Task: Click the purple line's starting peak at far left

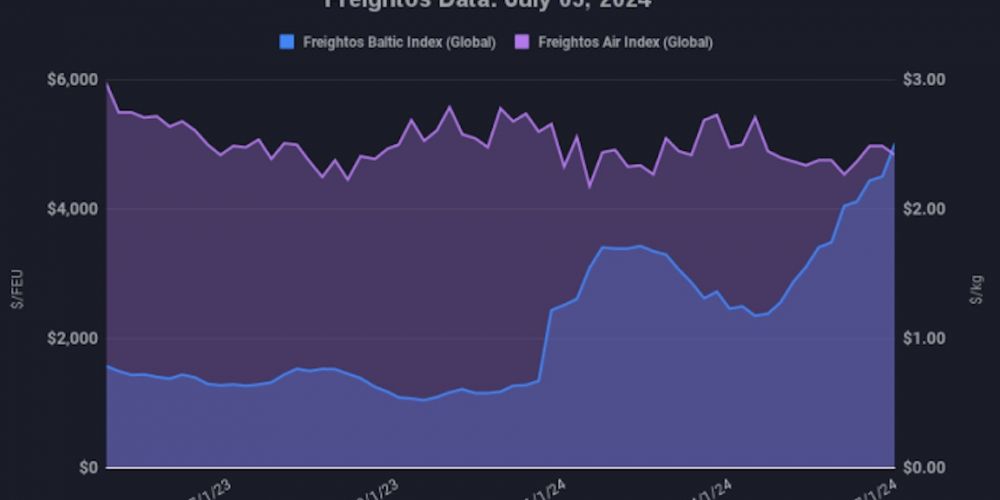Action: point(107,84)
